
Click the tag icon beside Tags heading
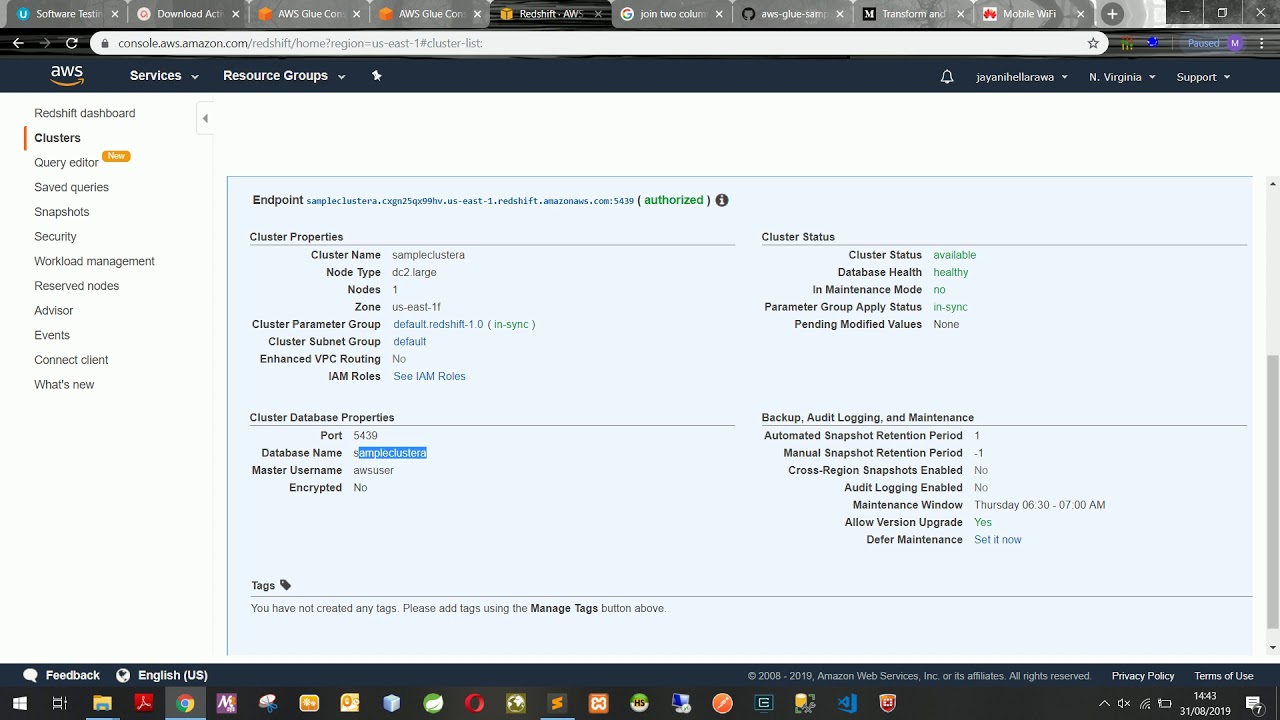[x=285, y=585]
